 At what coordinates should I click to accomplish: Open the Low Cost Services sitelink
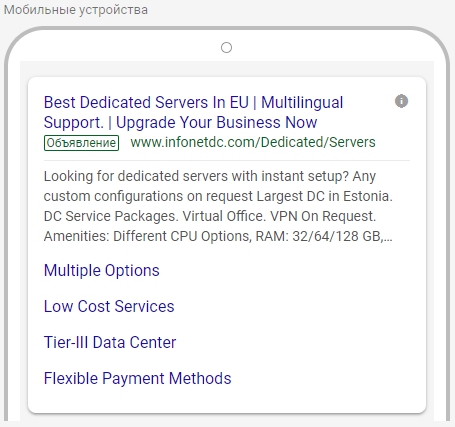coord(109,306)
